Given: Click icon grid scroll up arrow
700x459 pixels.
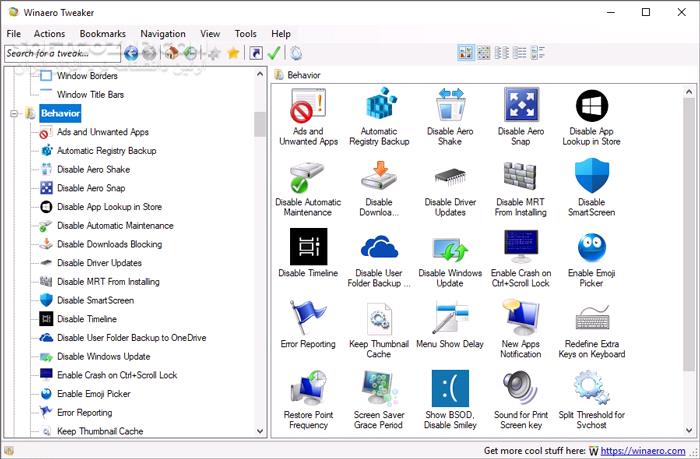Looking at the screenshot, I should [x=689, y=92].
